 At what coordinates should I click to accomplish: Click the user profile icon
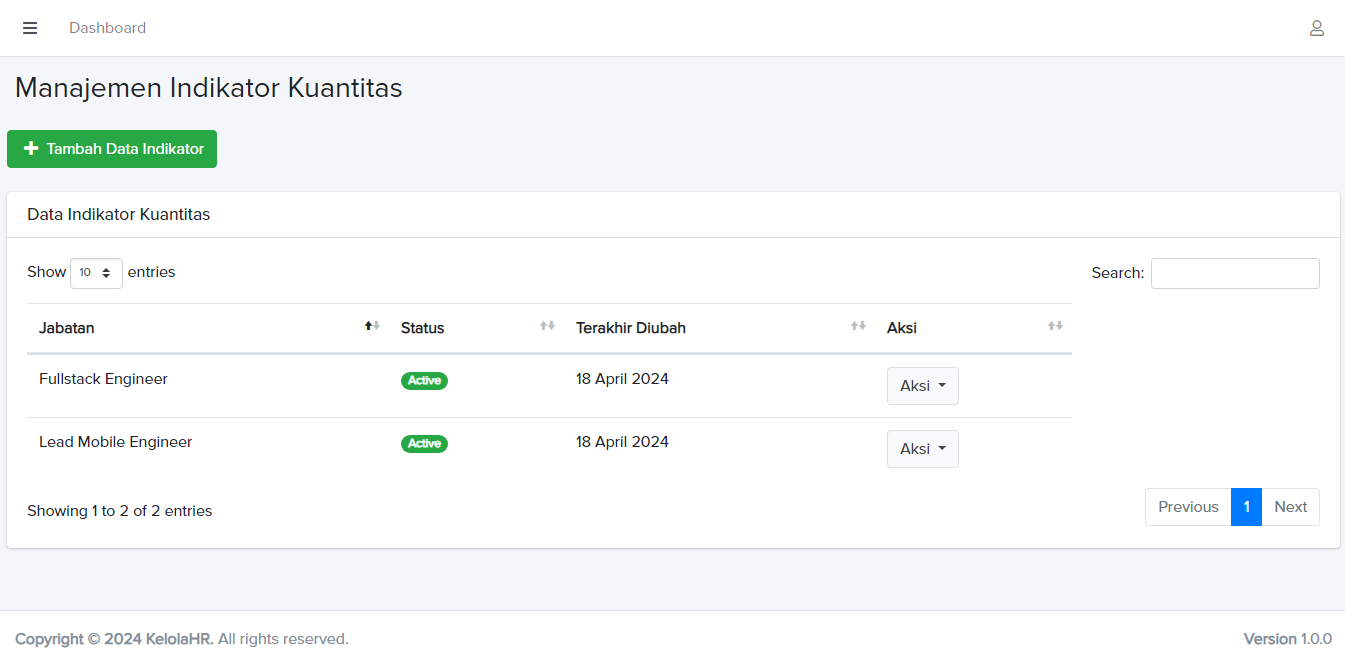(x=1317, y=28)
